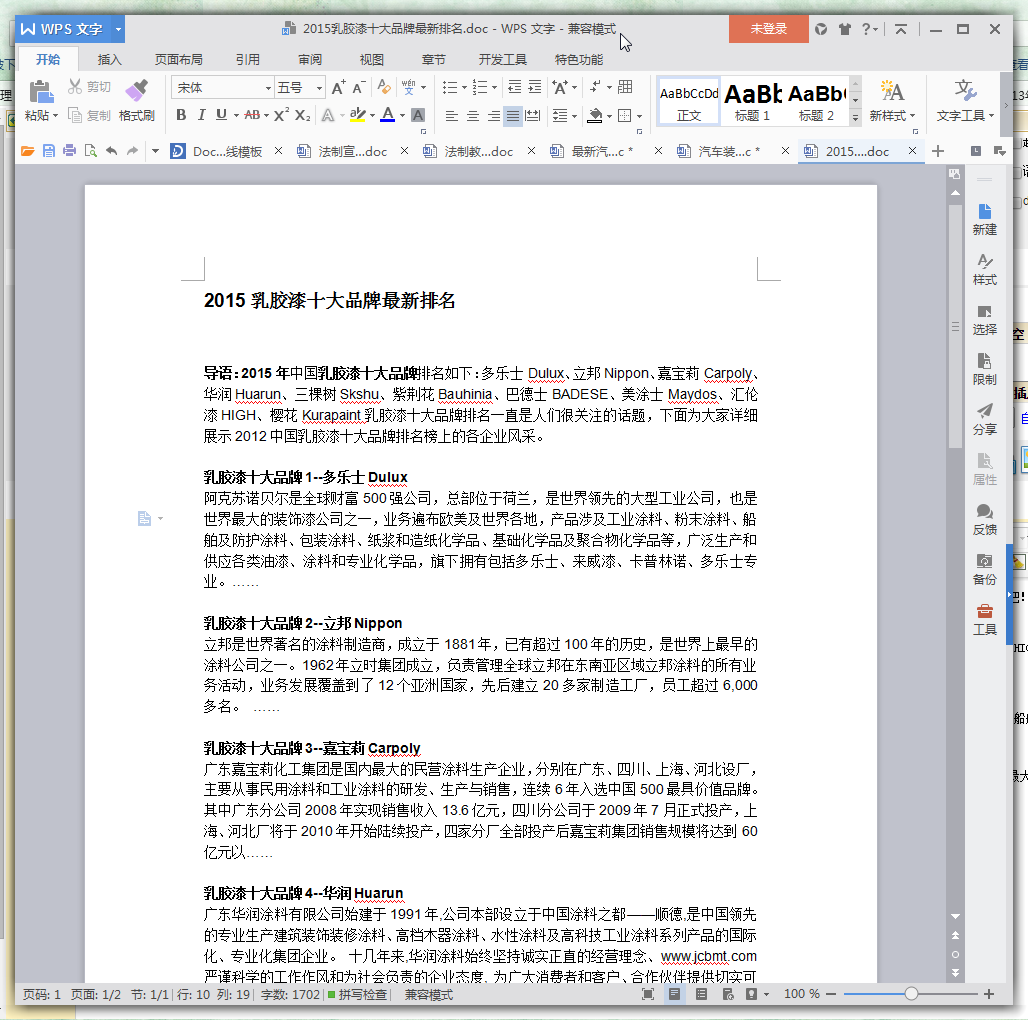The image size is (1028, 1020).
Task: Open the Feedback (反馈) sidebar panel
Action: (985, 519)
